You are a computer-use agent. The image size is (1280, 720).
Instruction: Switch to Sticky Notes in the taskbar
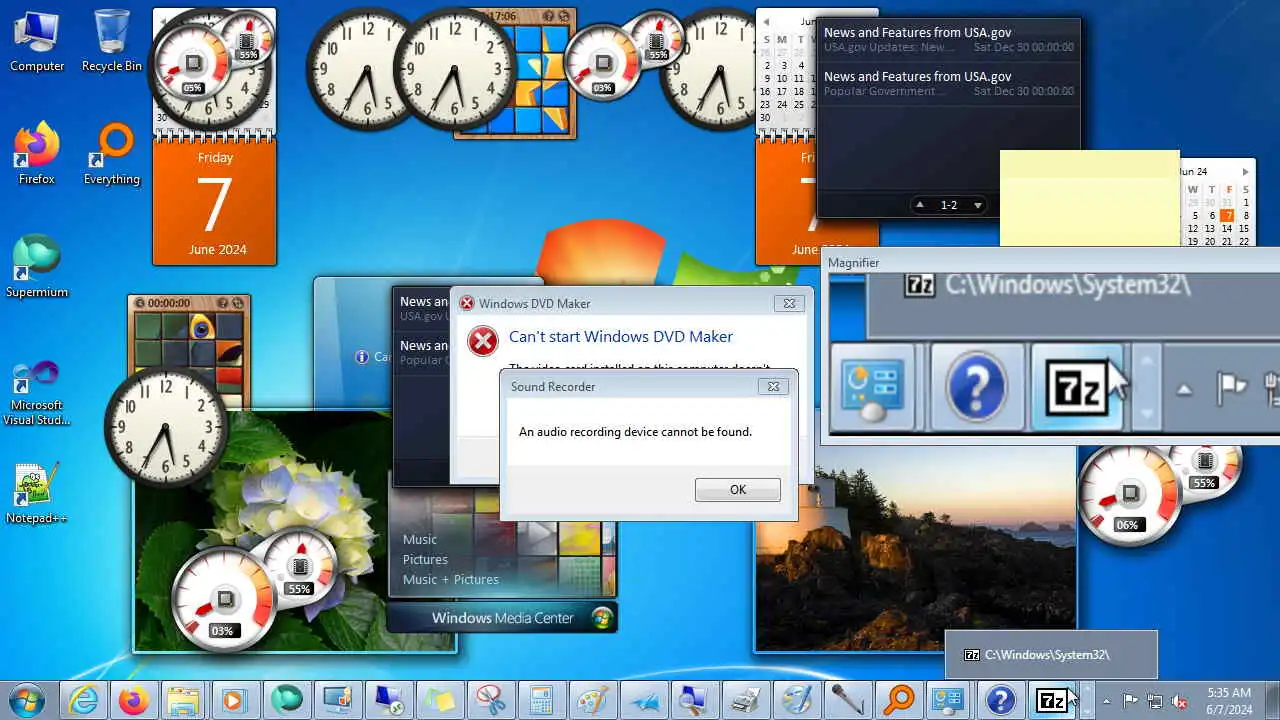(440, 701)
